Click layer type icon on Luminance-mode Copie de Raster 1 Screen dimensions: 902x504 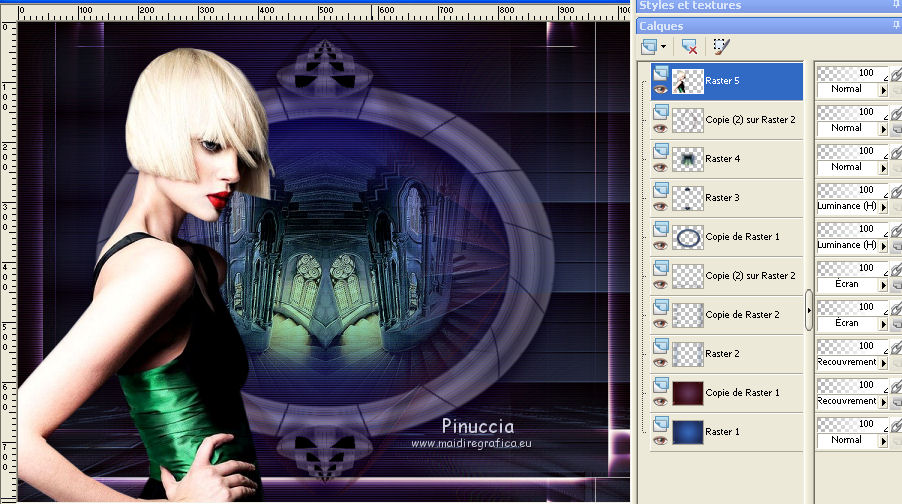tap(660, 228)
